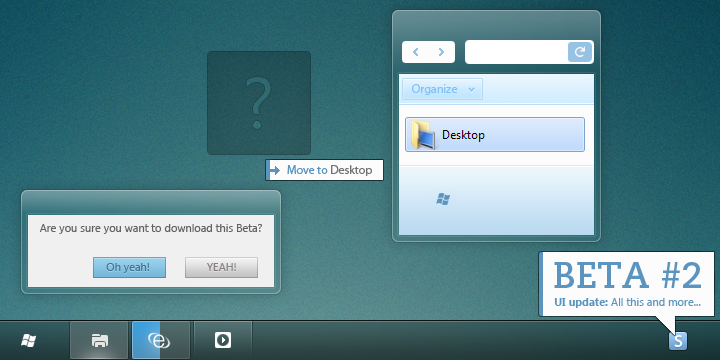Refresh the explorer address bar
Screen dimensions: 720x360
(x=579, y=52)
